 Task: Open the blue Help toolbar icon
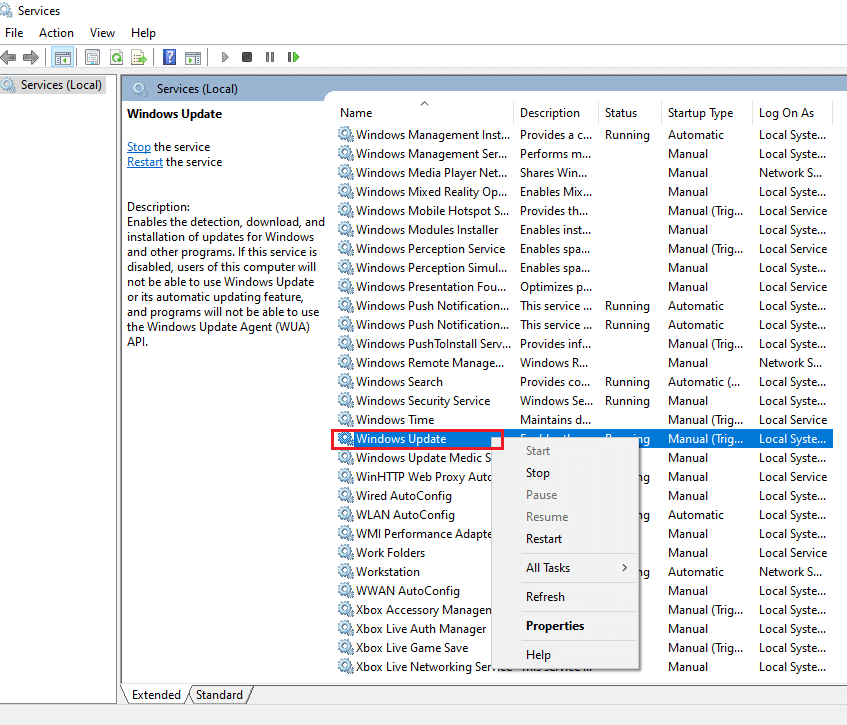pos(170,57)
